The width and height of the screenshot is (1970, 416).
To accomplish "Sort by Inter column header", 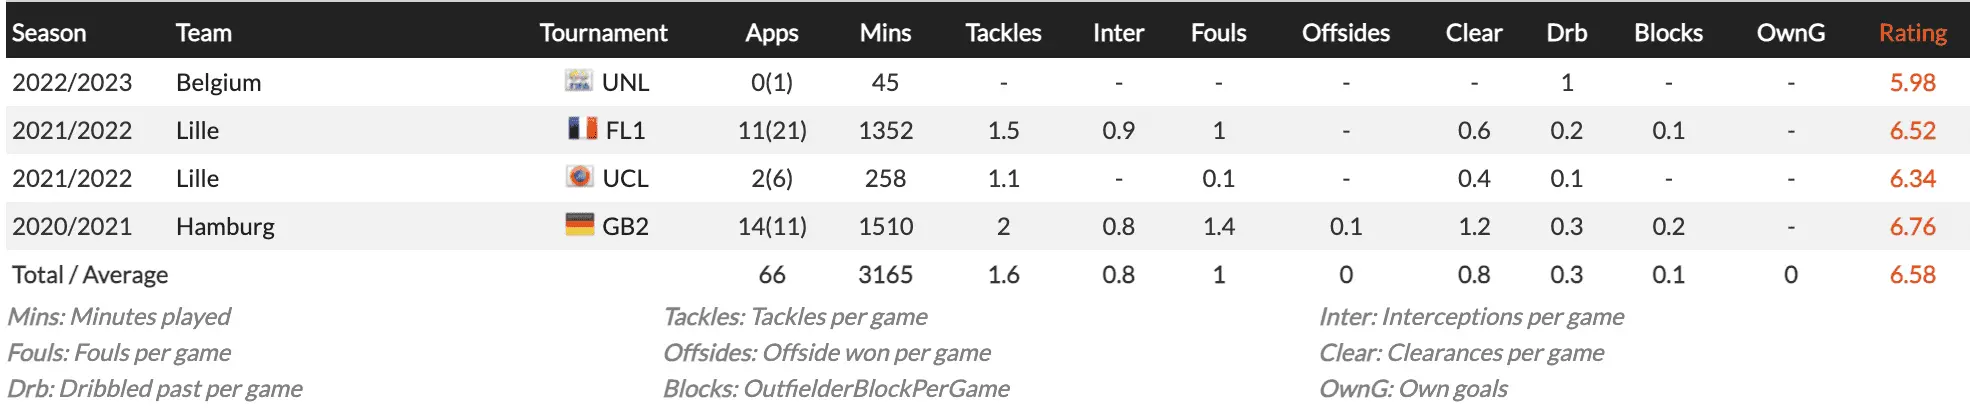I will click(1118, 33).
